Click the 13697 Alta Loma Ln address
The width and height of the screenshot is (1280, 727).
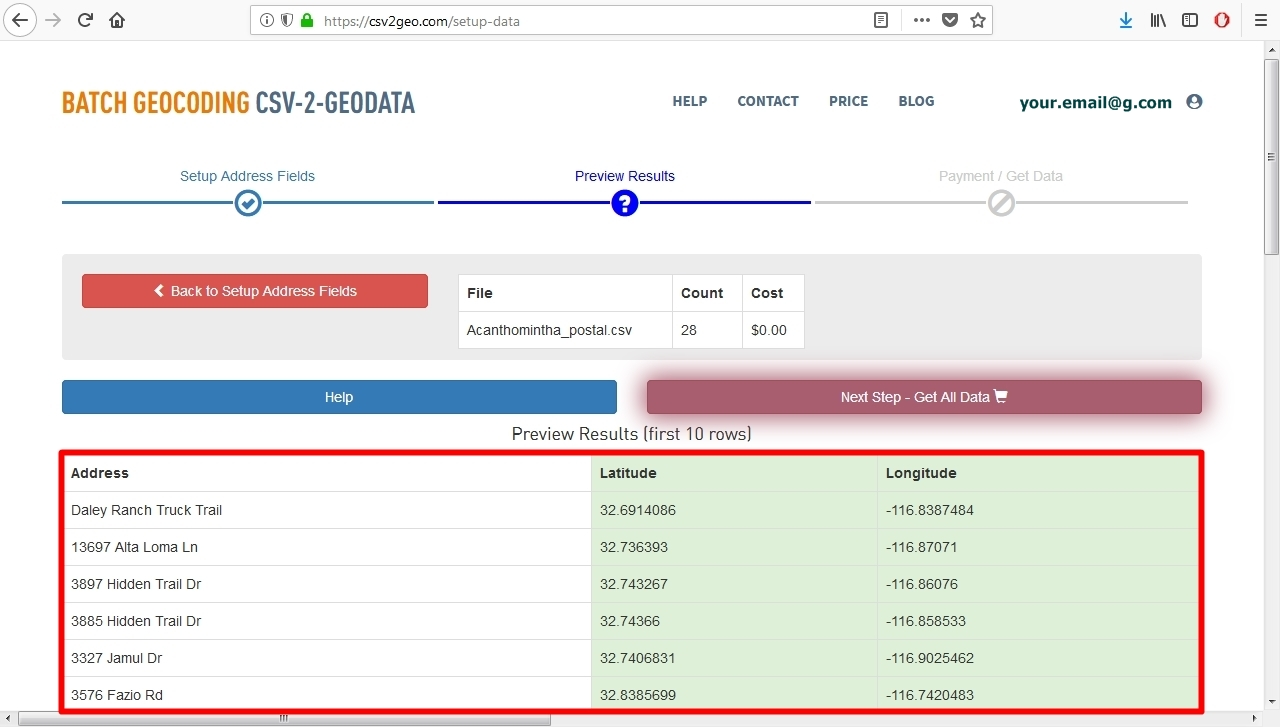pos(133,547)
